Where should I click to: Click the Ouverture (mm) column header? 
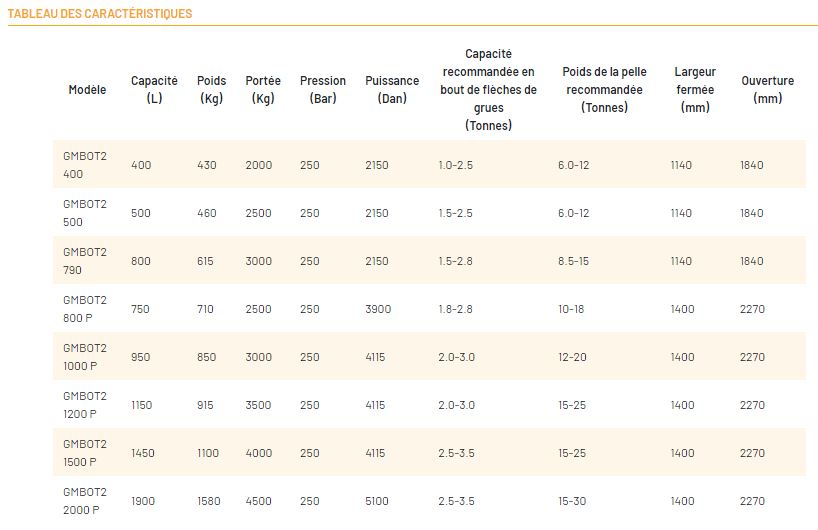(768, 90)
